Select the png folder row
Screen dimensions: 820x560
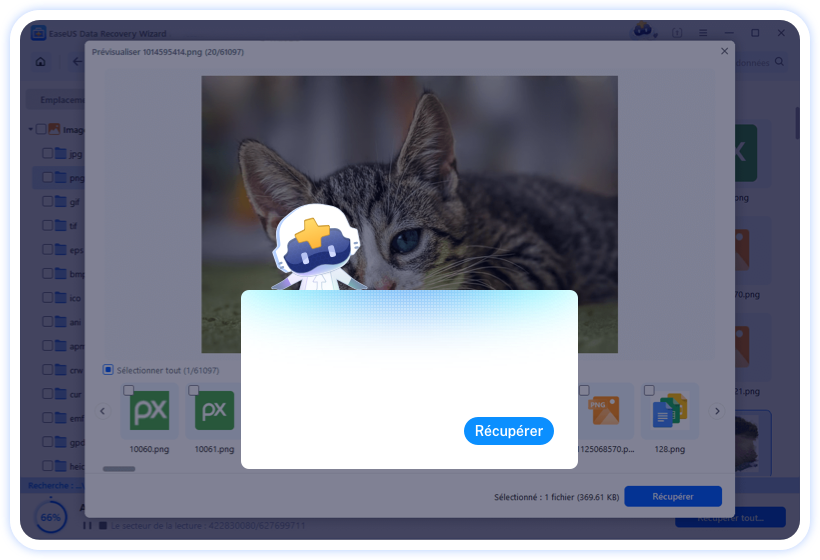(x=58, y=177)
